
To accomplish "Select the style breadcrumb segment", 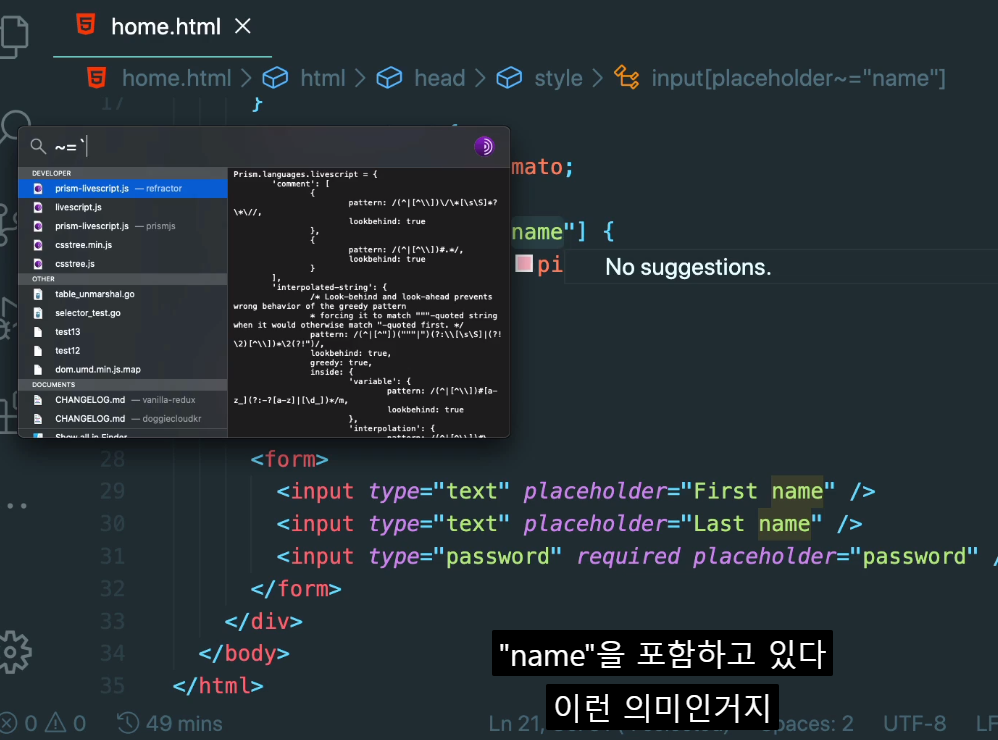I will coord(558,78).
